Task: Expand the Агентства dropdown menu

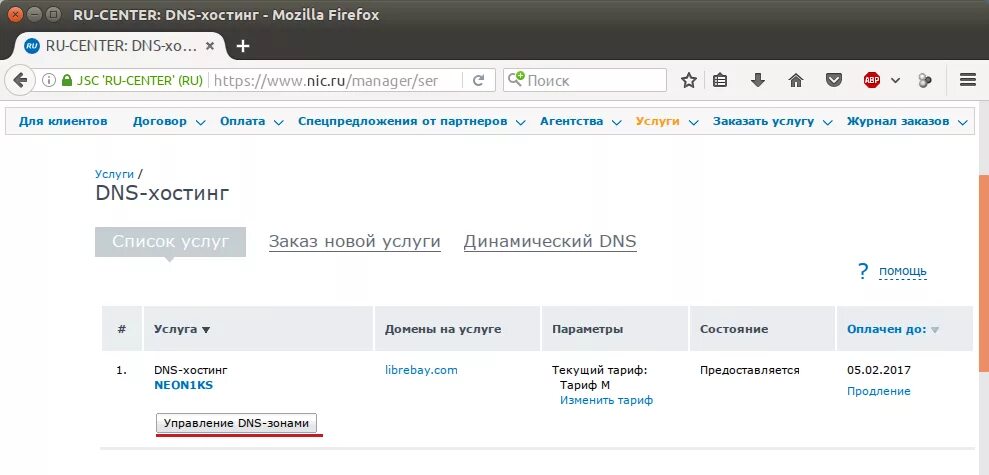Action: point(580,121)
